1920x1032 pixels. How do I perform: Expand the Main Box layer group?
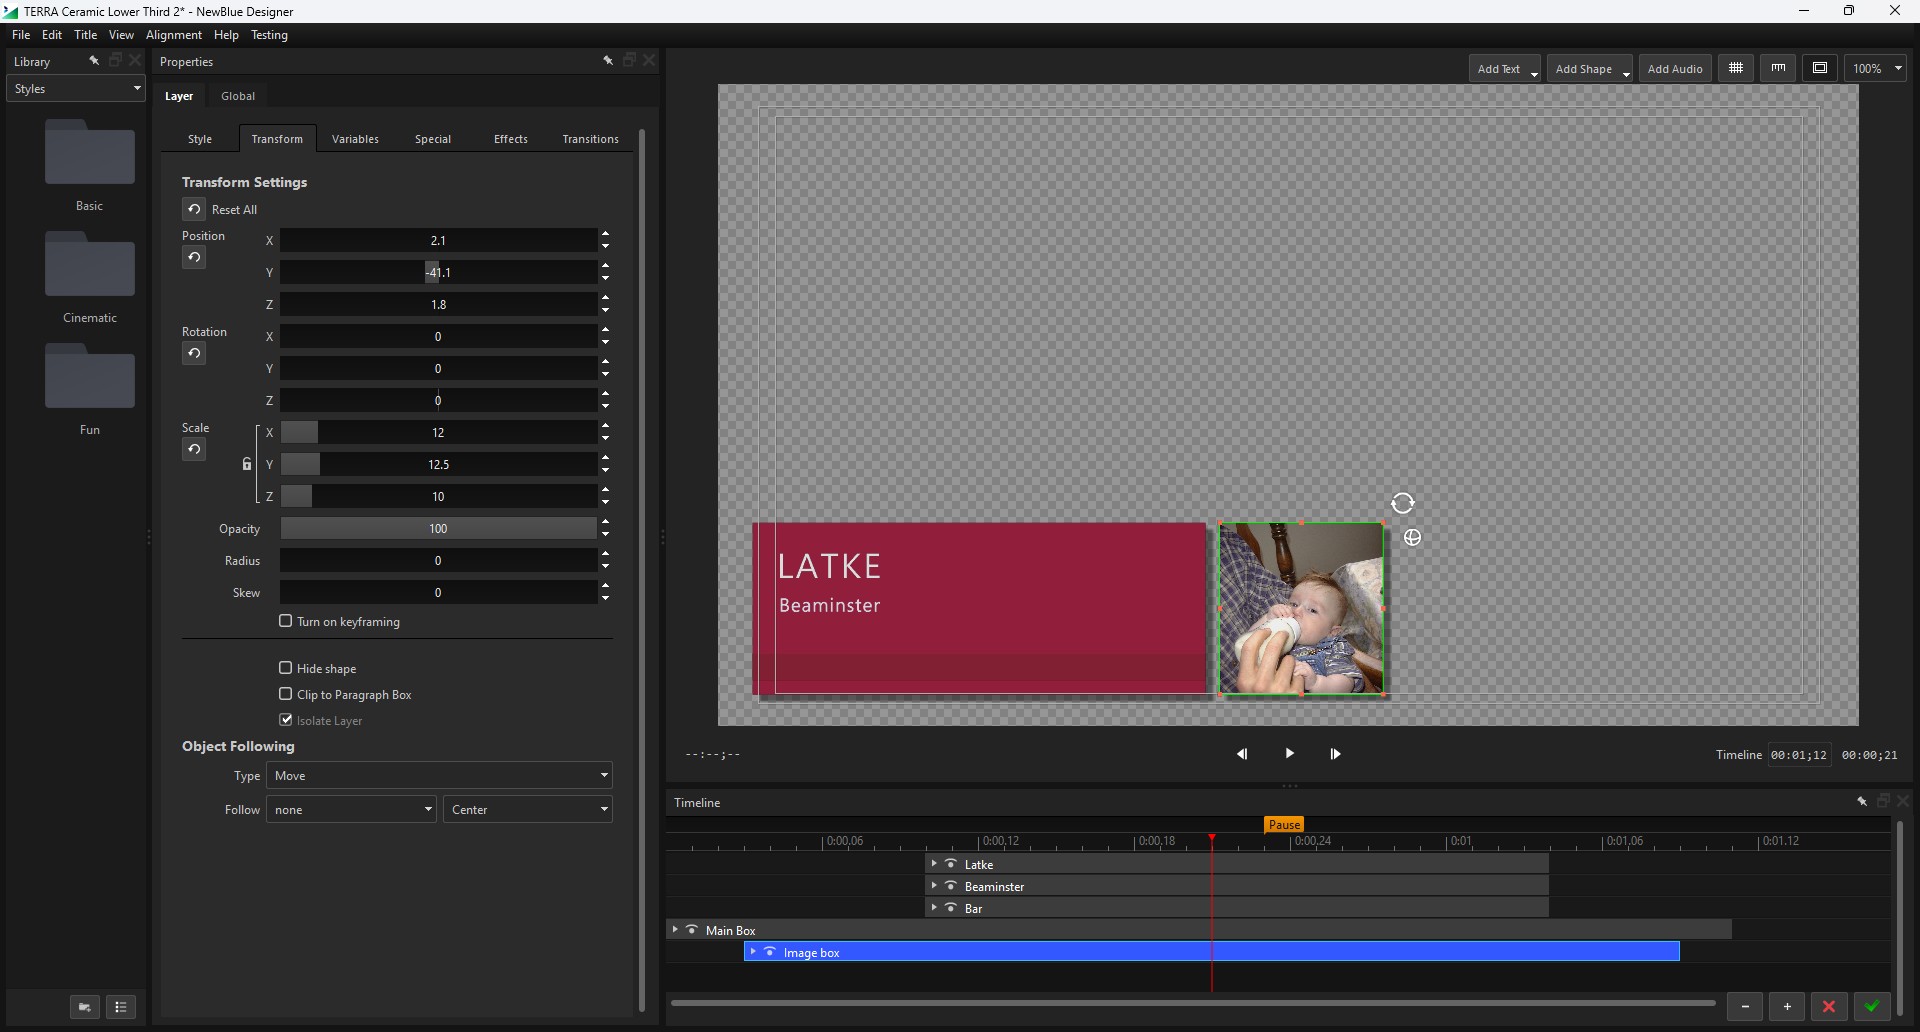675,930
